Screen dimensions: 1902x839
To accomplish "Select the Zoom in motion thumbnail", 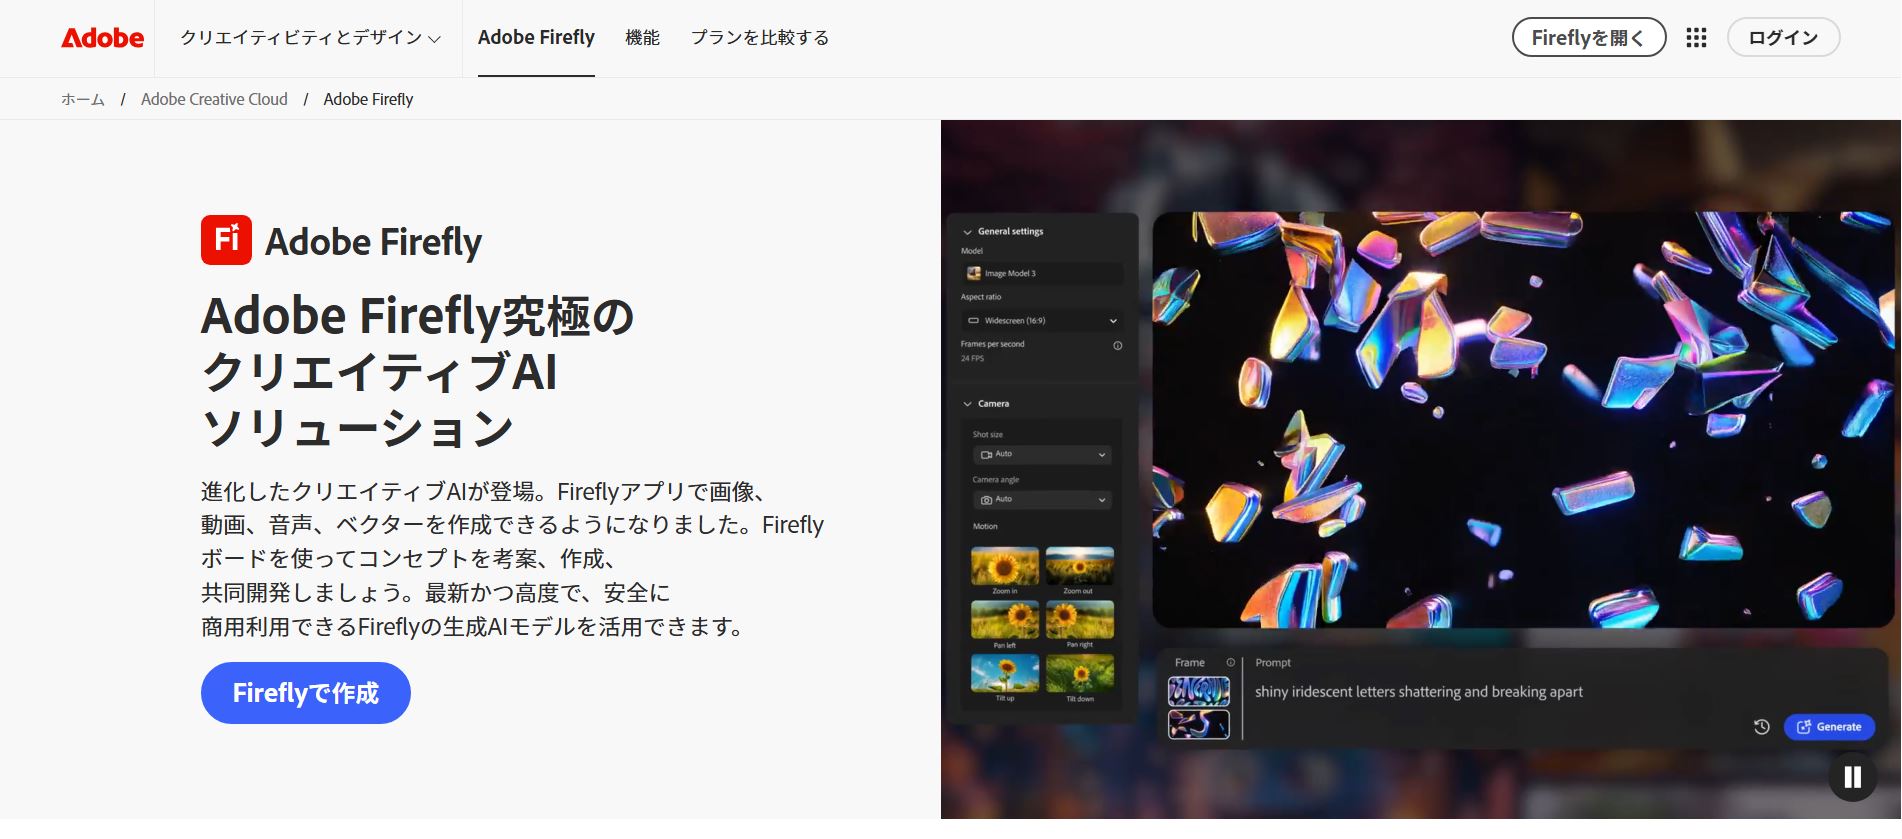I will click(x=1005, y=566).
